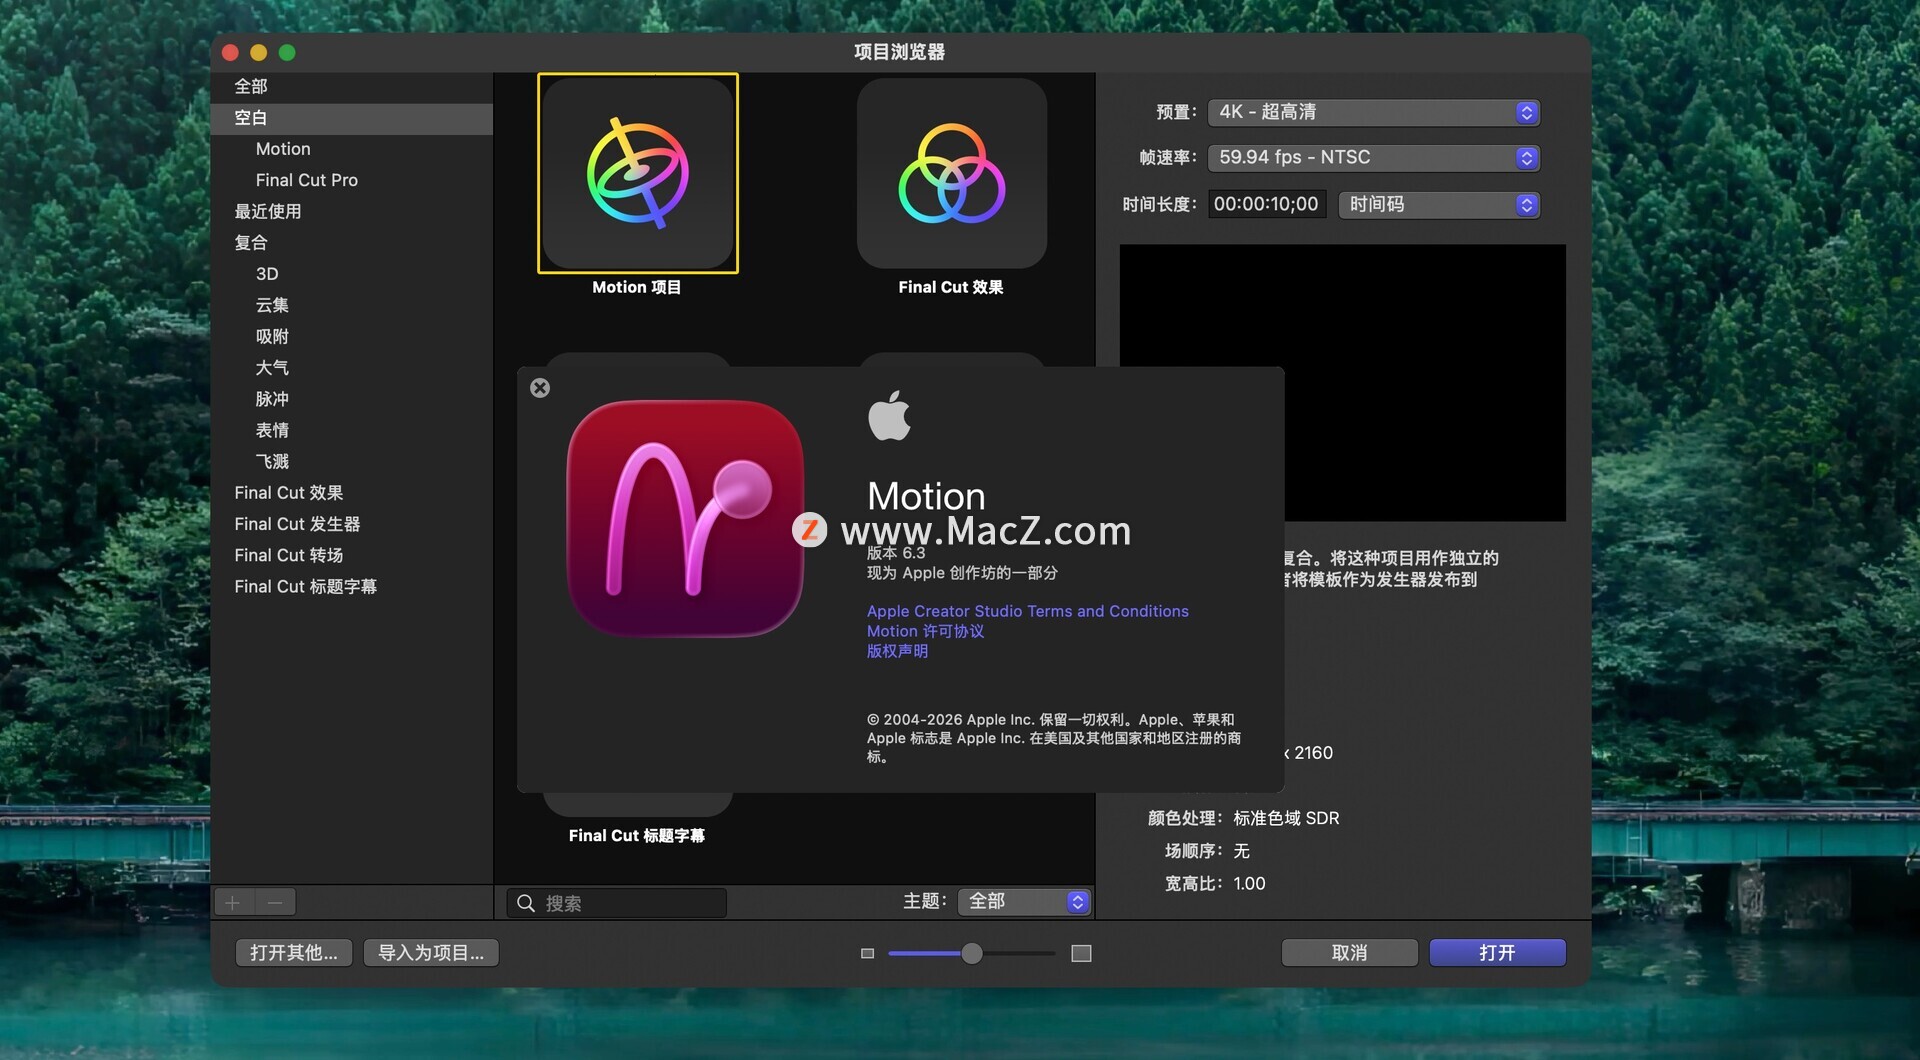1920x1060 pixels.
Task: Select Final Cut Pro in sidebar
Action: click(x=352, y=180)
